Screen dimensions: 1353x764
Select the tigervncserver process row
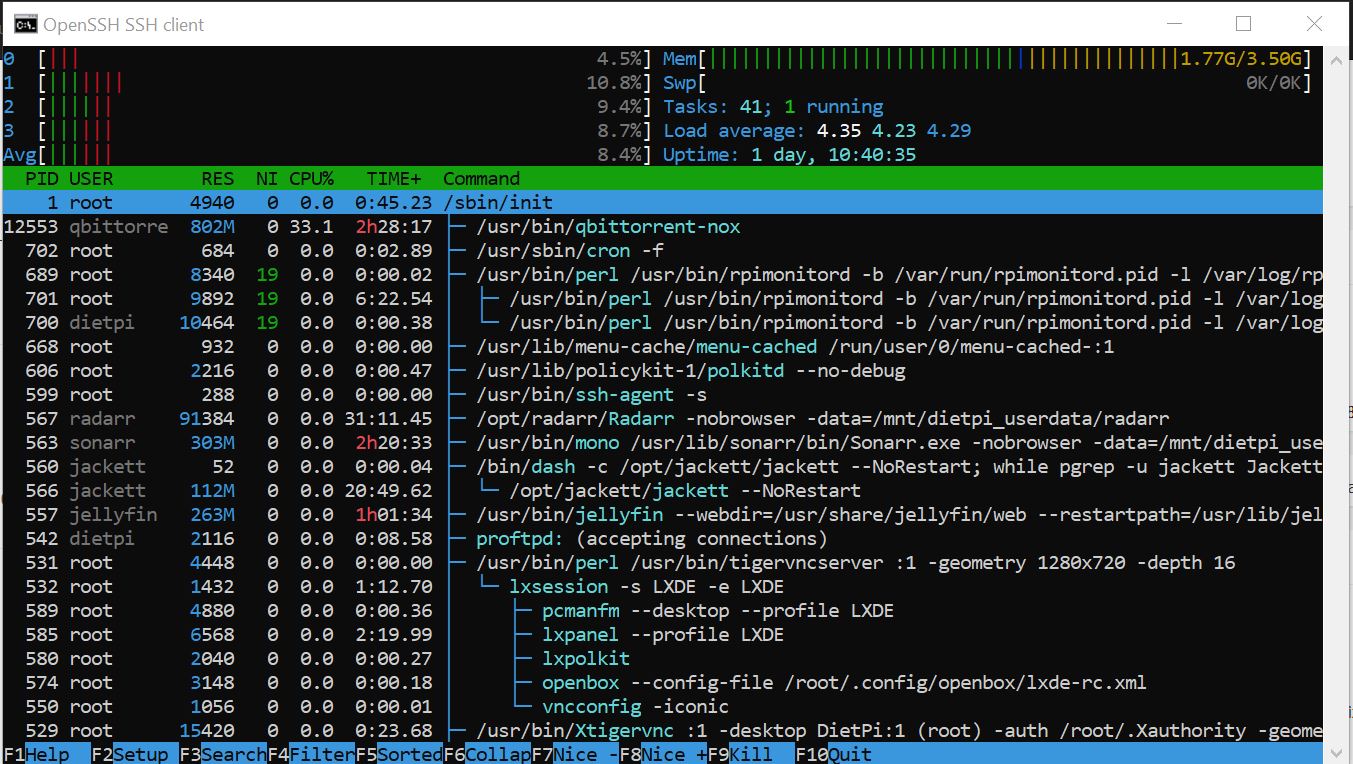pos(662,563)
